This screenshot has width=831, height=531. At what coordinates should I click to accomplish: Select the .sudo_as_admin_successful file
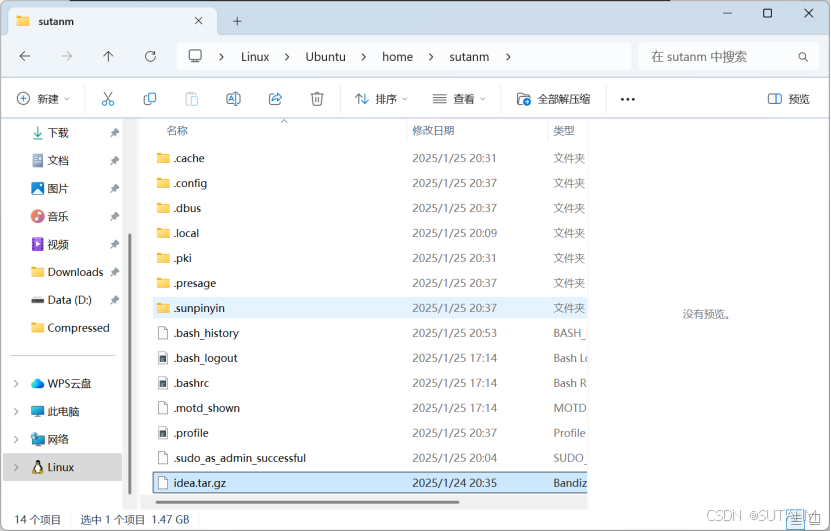pyautogui.click(x=369, y=458)
